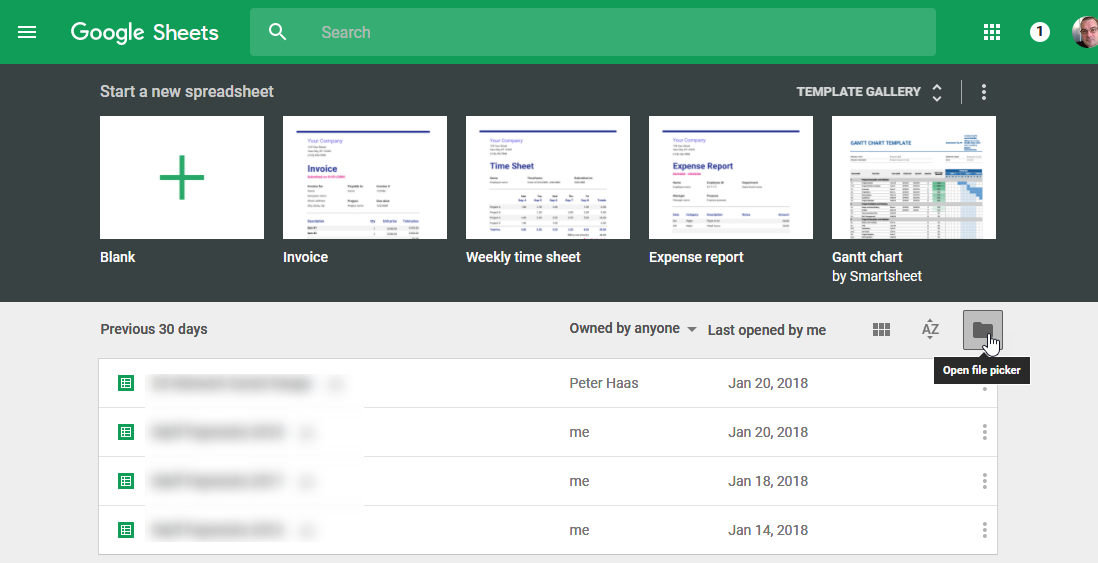Open the Invoice template thumbnail
Screen dimensions: 1098x563
click(365, 178)
